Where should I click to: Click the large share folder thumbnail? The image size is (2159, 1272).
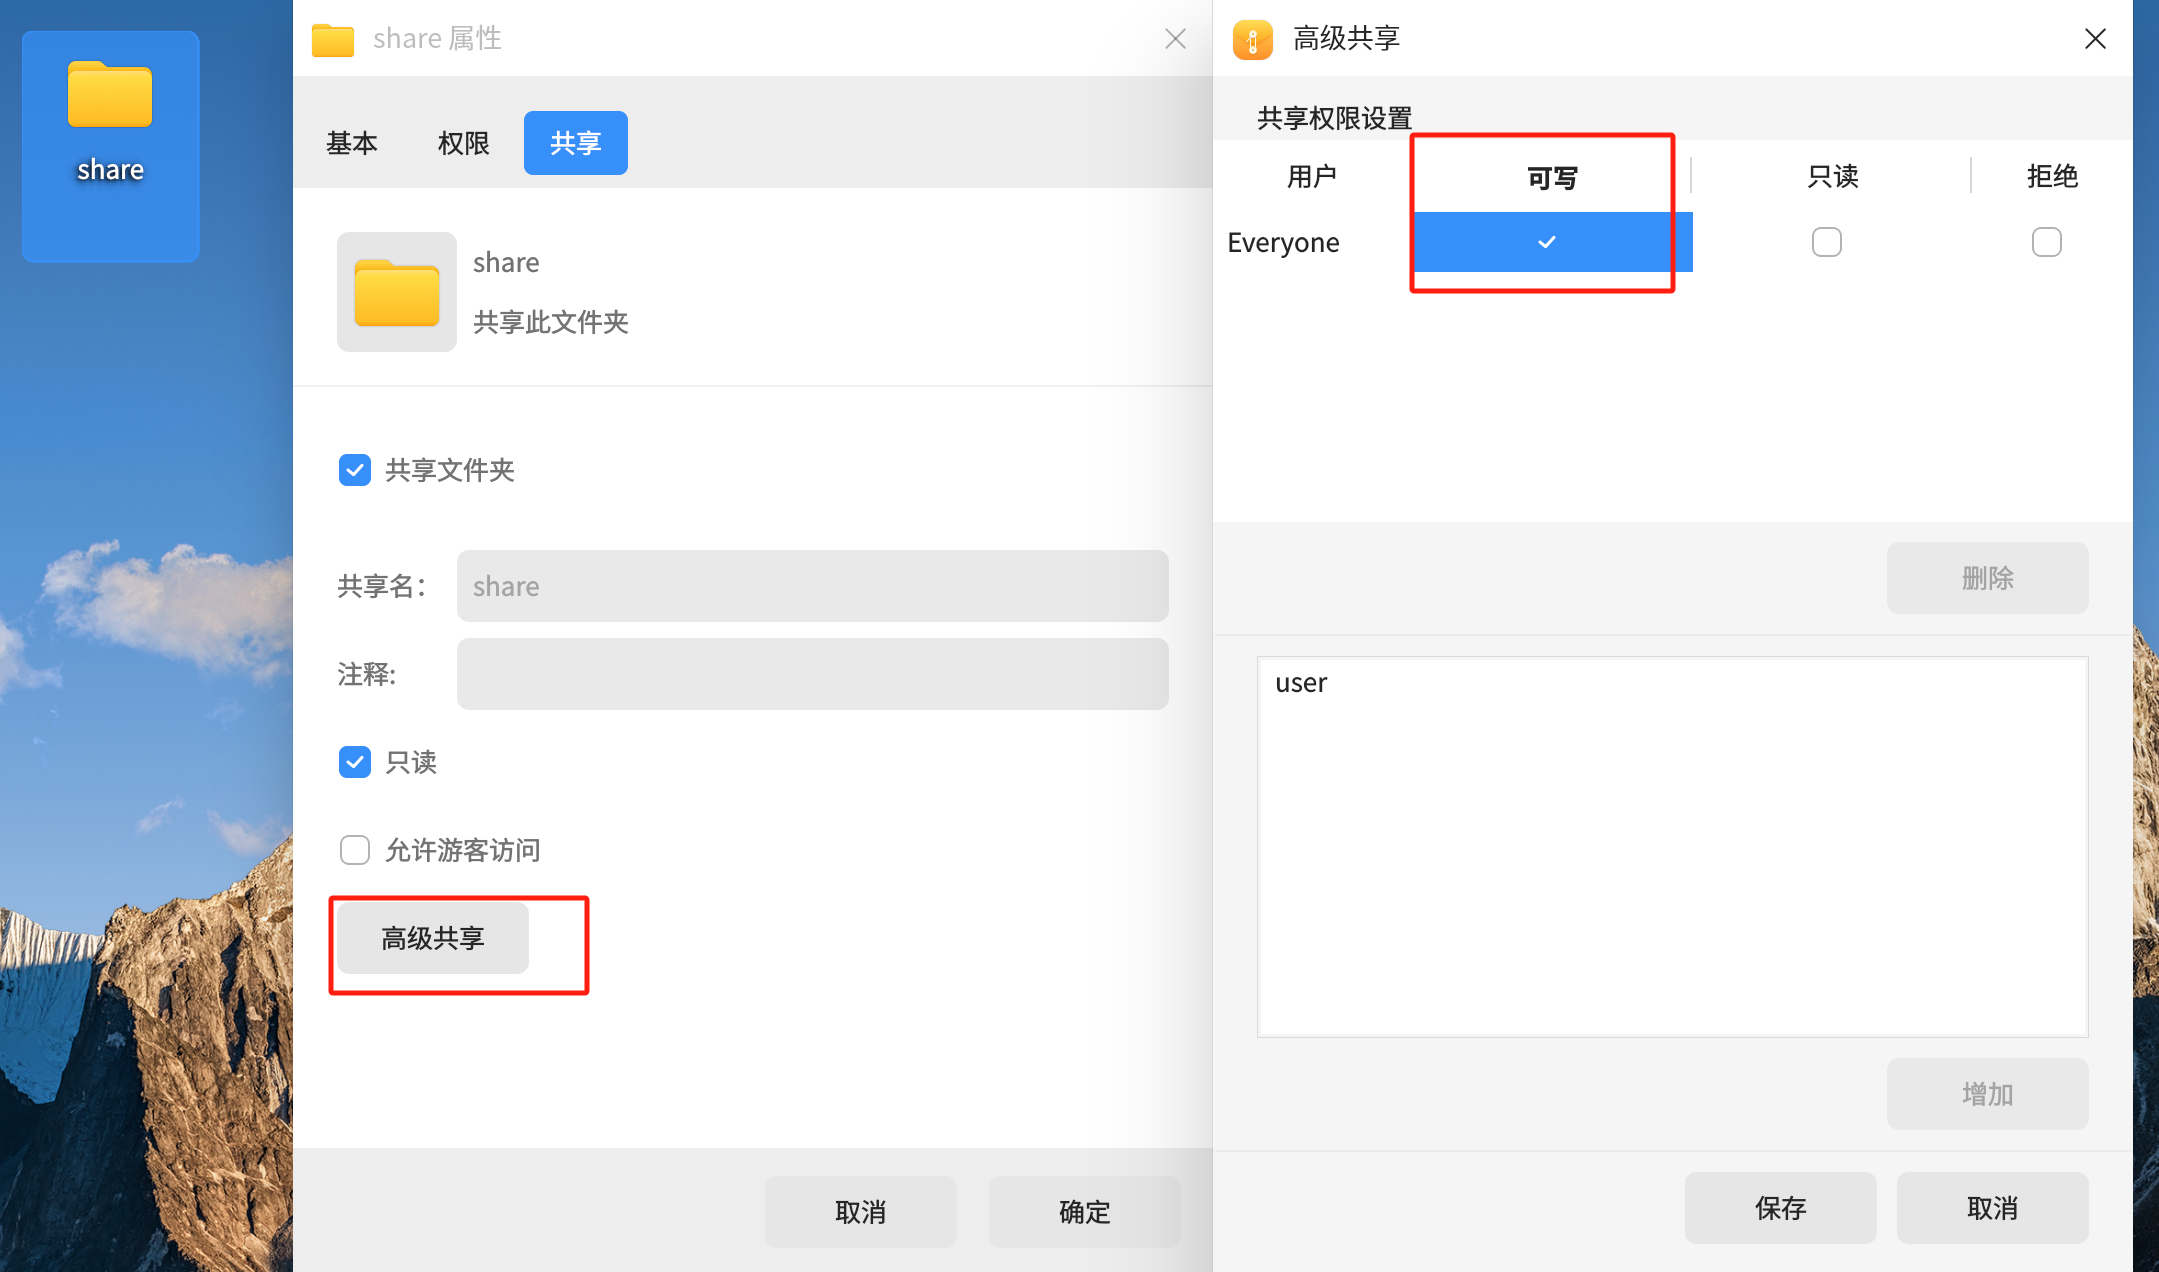(397, 292)
